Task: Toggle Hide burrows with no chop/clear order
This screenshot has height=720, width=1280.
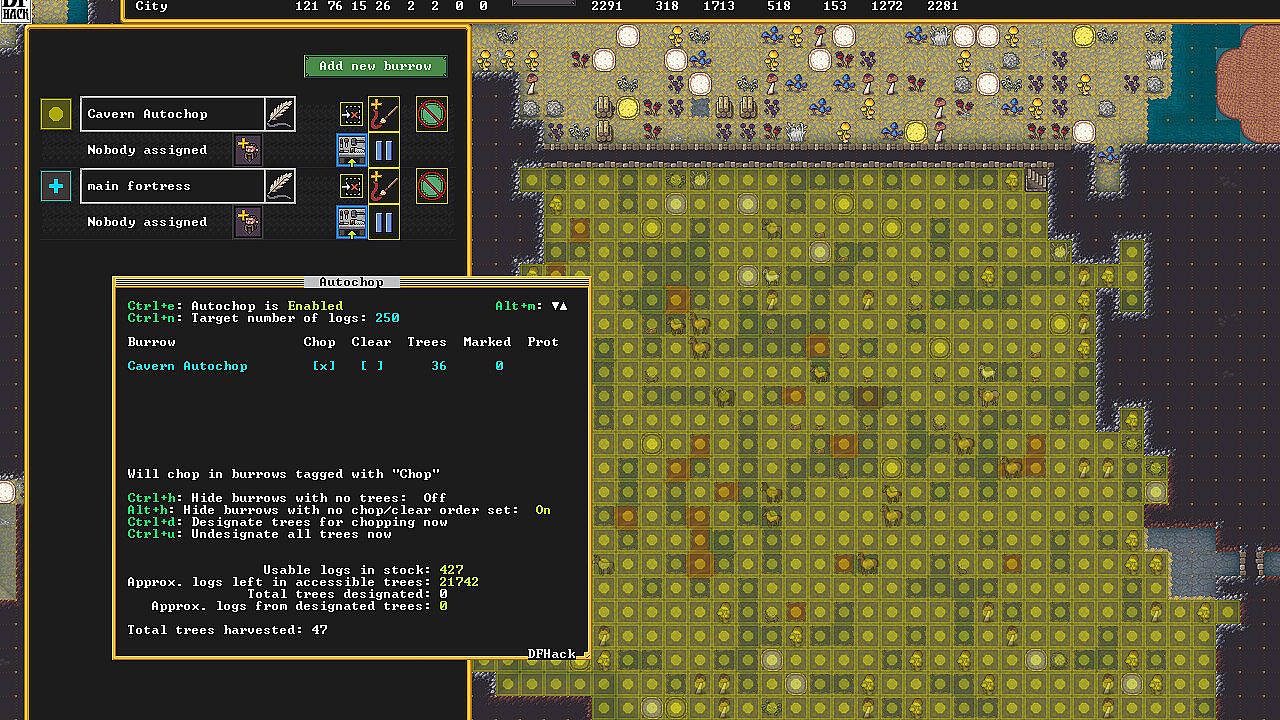Action: click(339, 510)
